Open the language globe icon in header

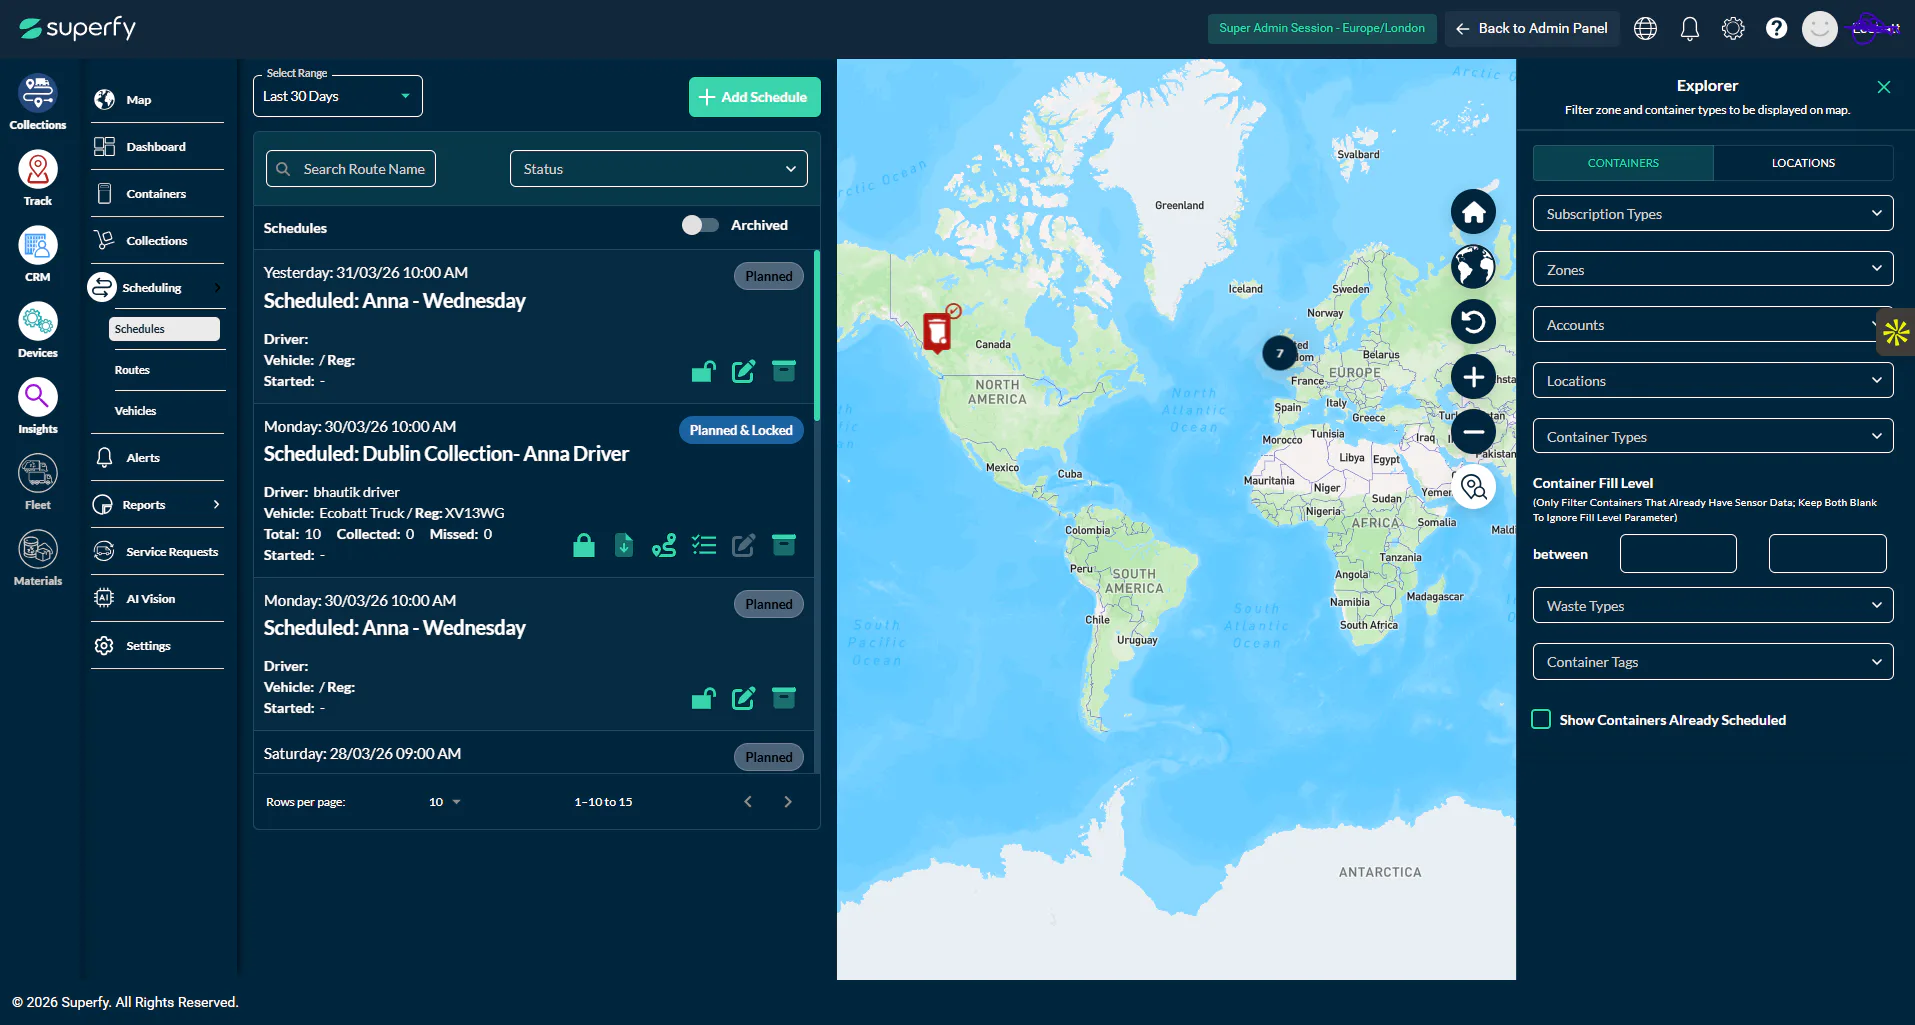pyautogui.click(x=1645, y=28)
